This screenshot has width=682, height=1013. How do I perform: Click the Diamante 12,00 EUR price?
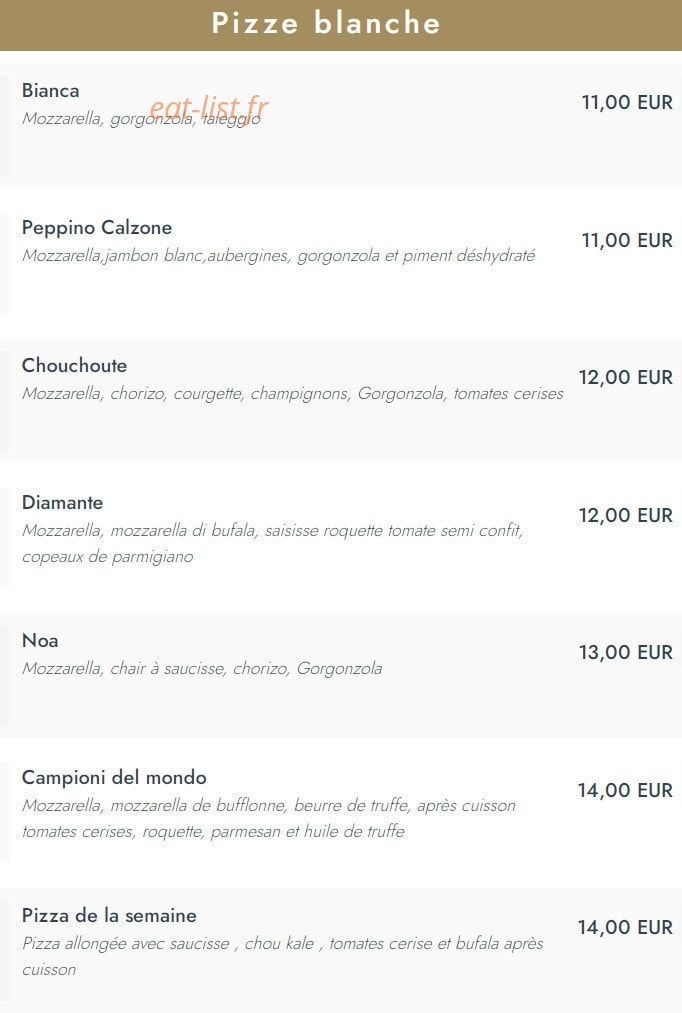point(626,516)
